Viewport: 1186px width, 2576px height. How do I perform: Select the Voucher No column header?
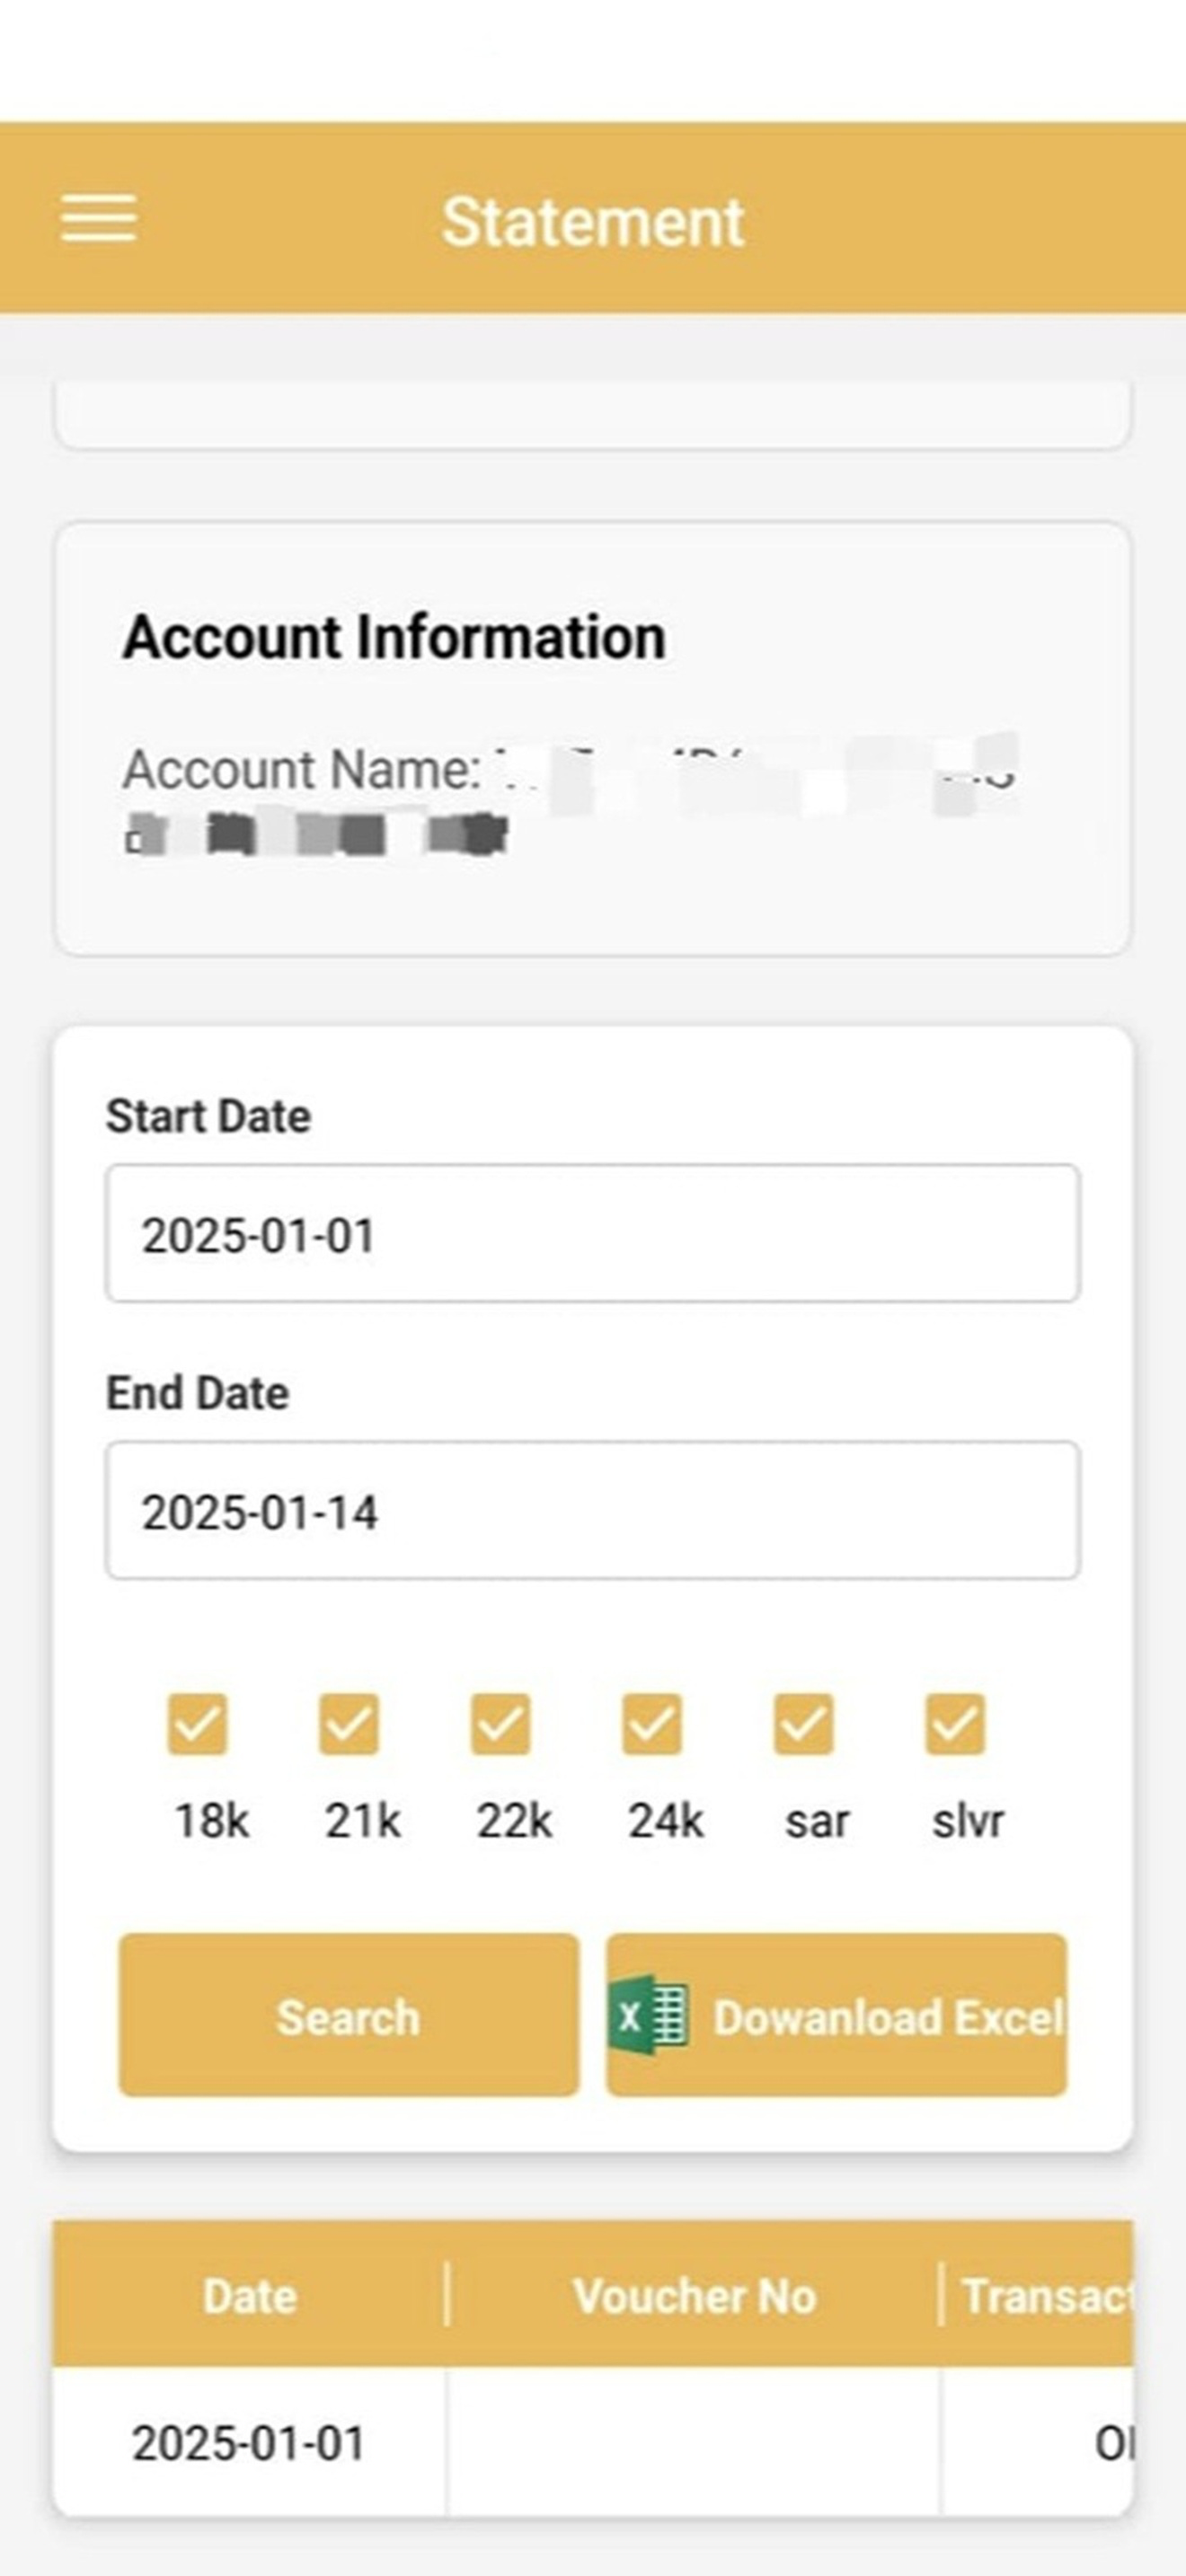point(694,2296)
